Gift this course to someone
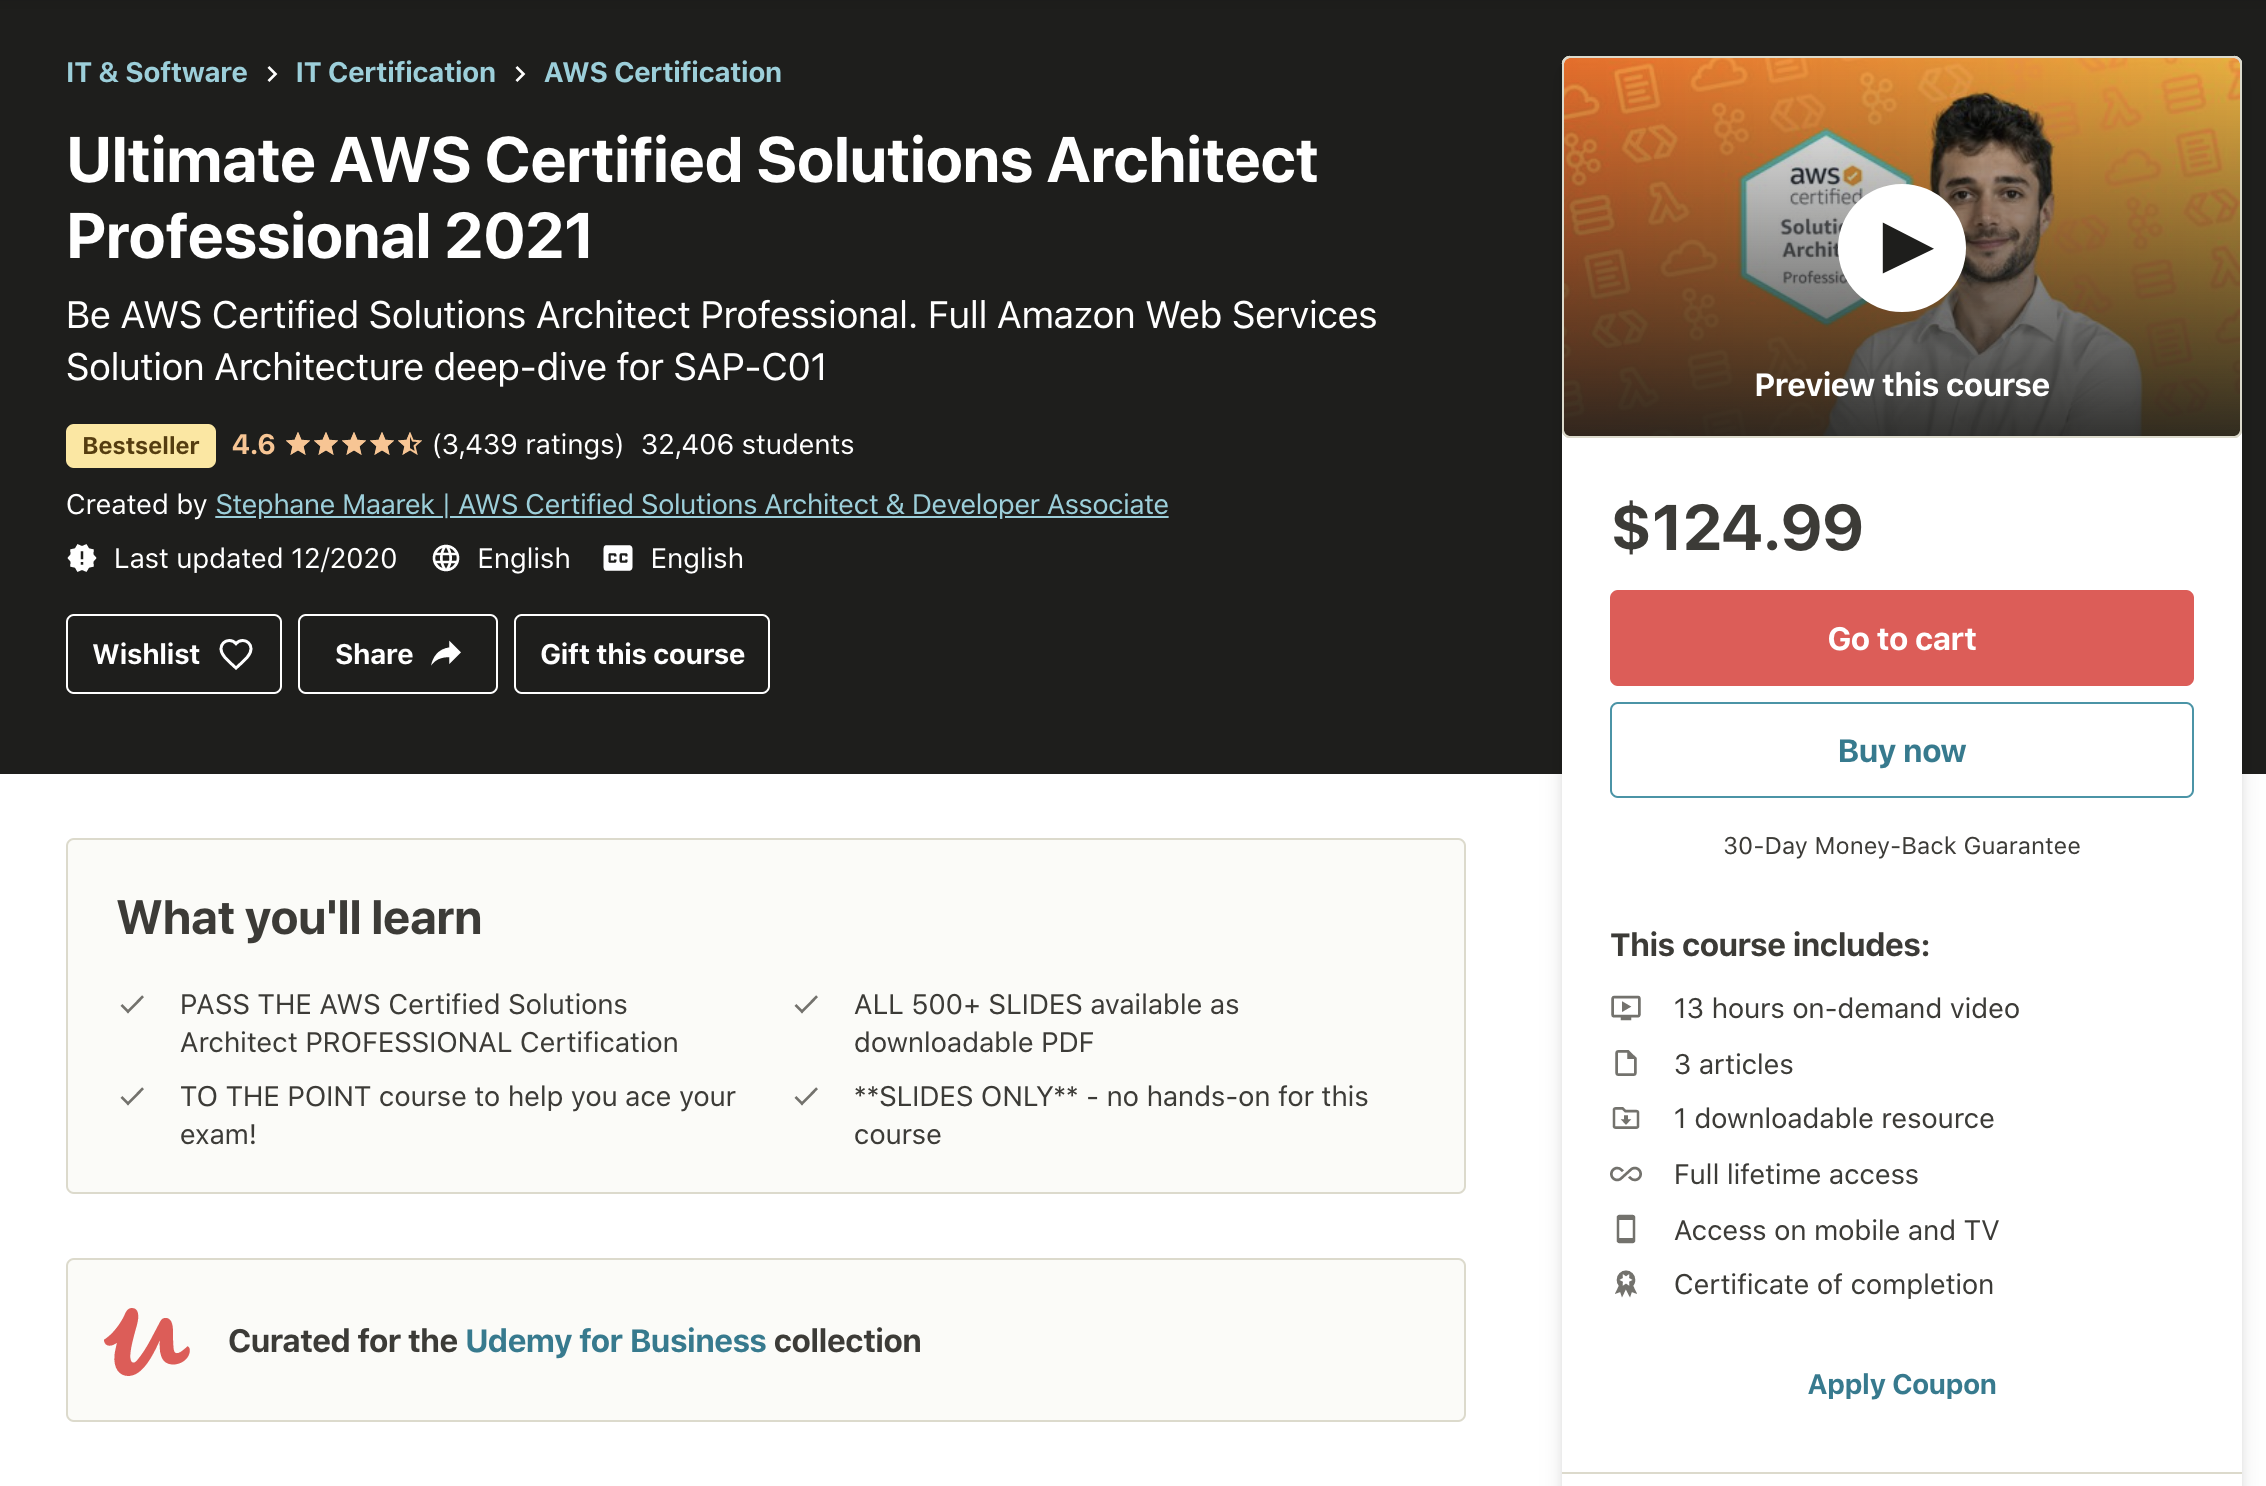The image size is (2266, 1486). coord(642,654)
